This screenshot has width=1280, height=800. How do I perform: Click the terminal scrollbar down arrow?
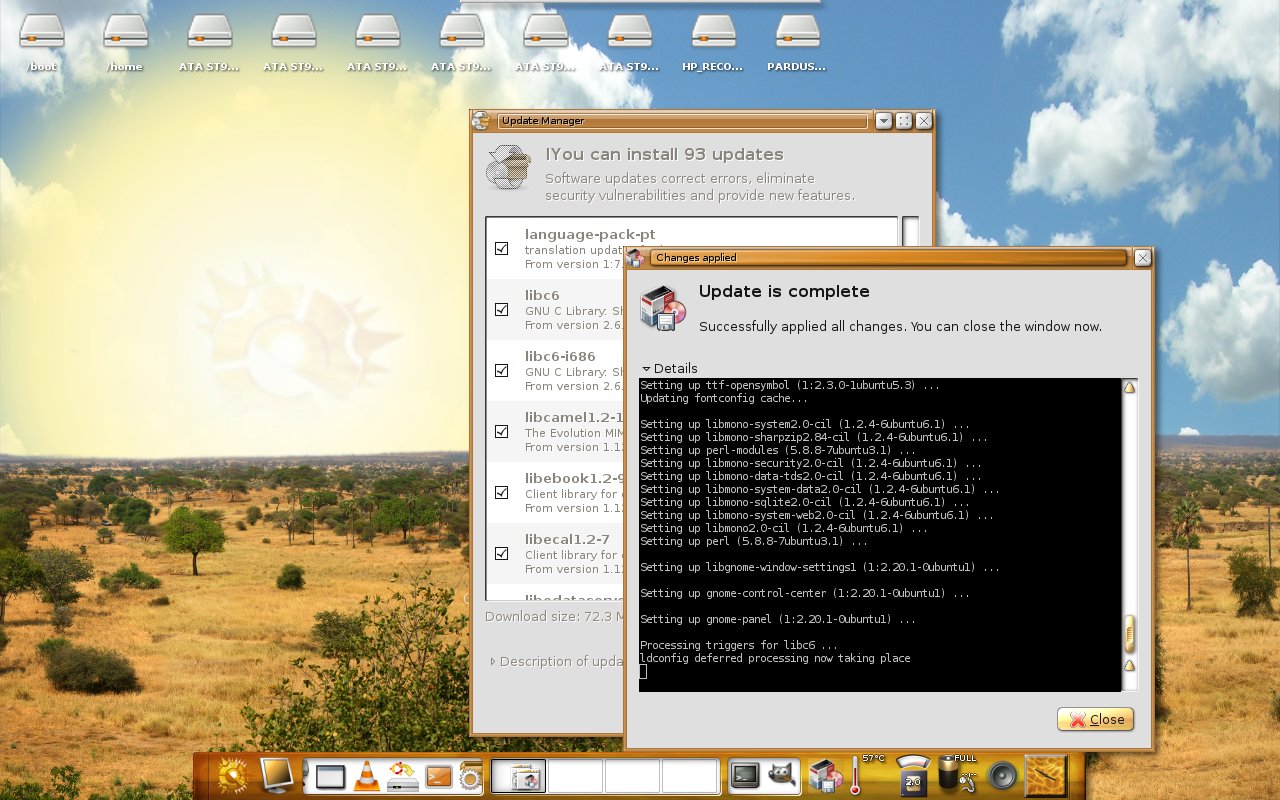[1130, 665]
